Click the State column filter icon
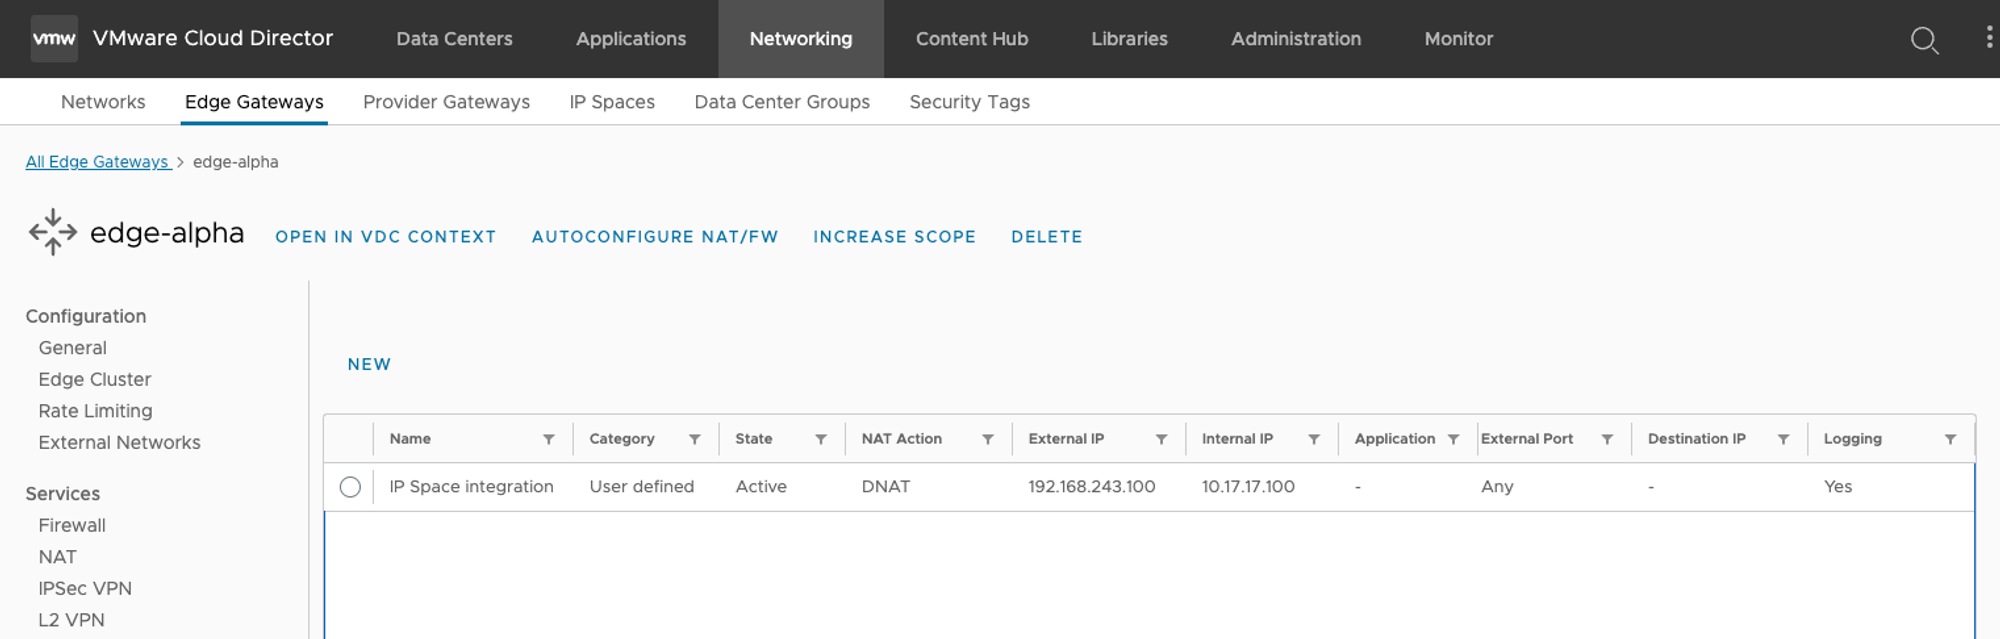 pos(821,439)
